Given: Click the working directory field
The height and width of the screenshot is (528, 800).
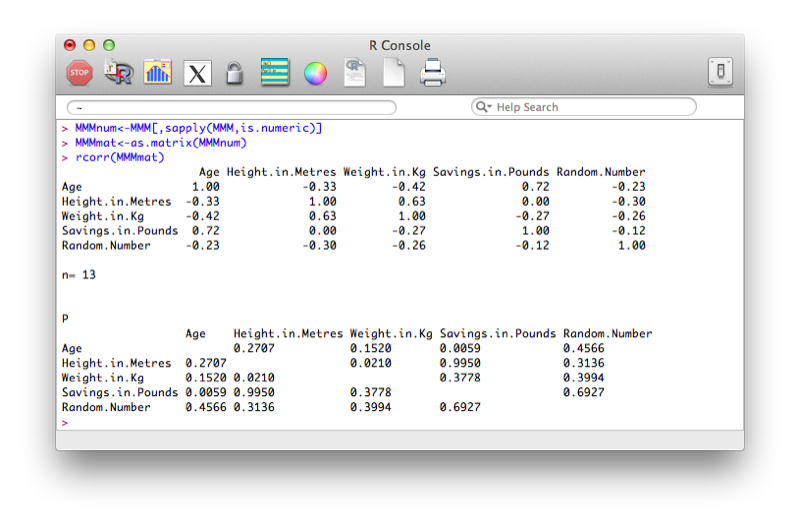Looking at the screenshot, I should [x=232, y=107].
